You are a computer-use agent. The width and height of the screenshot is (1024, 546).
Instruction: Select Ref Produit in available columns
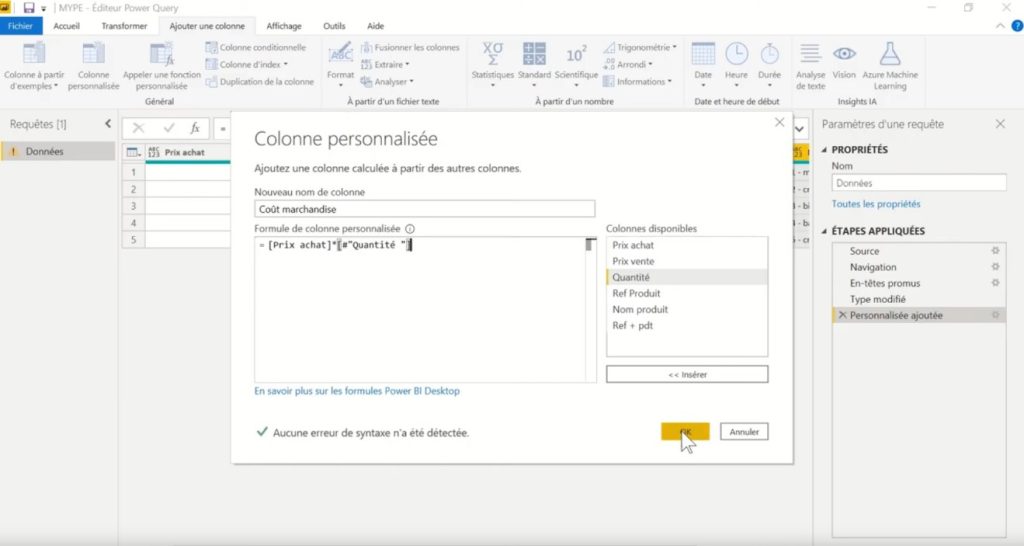click(x=686, y=293)
